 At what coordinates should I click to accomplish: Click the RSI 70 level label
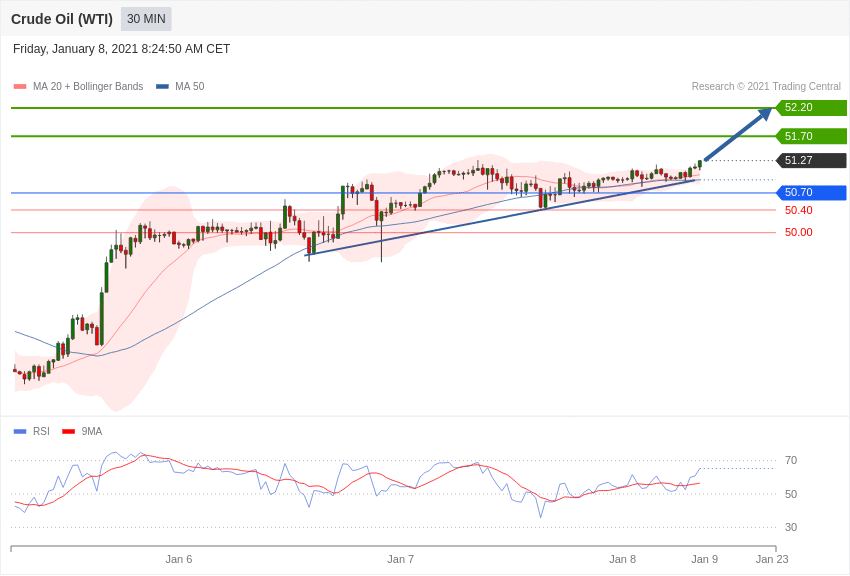click(791, 461)
